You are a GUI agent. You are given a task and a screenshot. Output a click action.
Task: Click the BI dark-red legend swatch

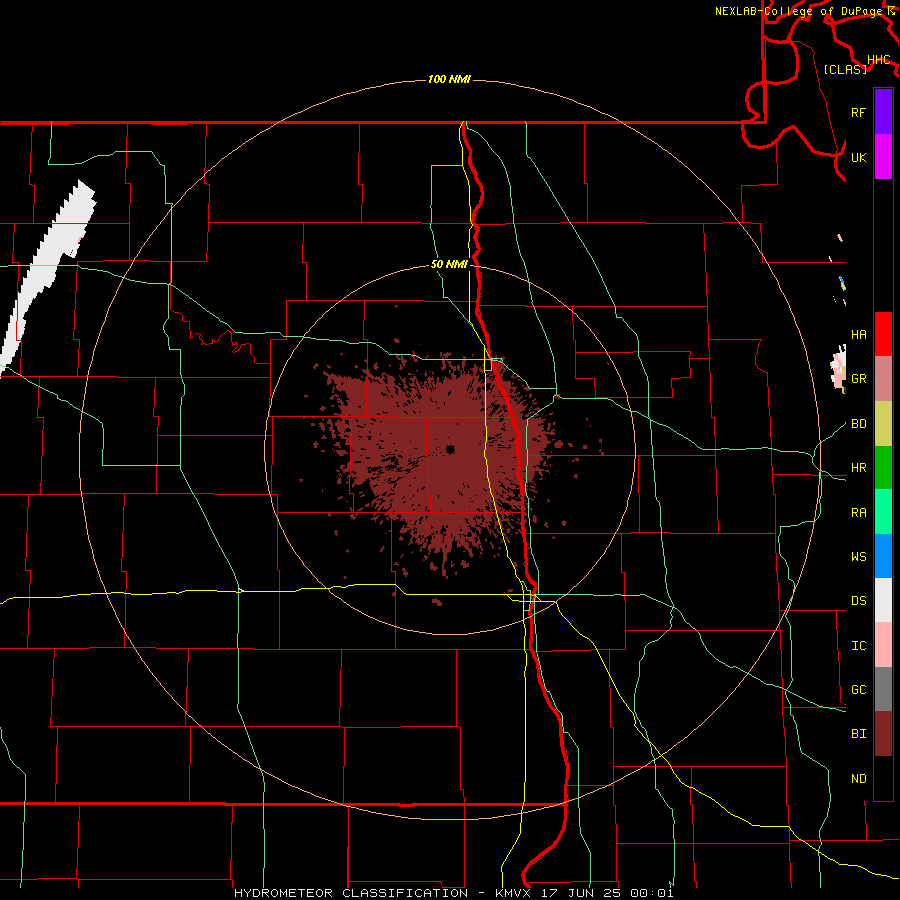point(883,734)
